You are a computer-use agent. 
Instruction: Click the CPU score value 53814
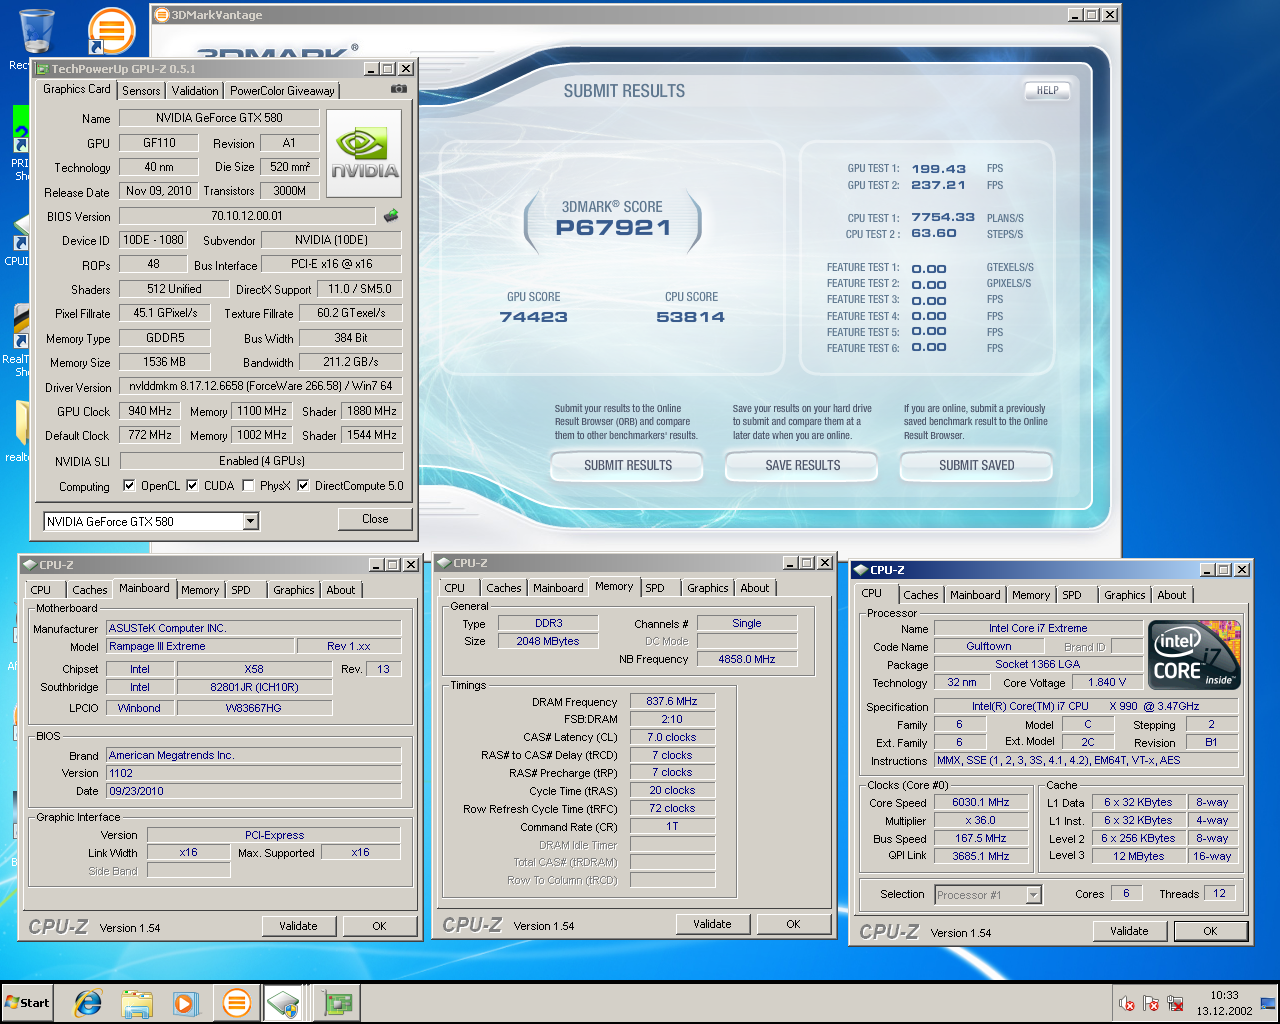tap(690, 317)
